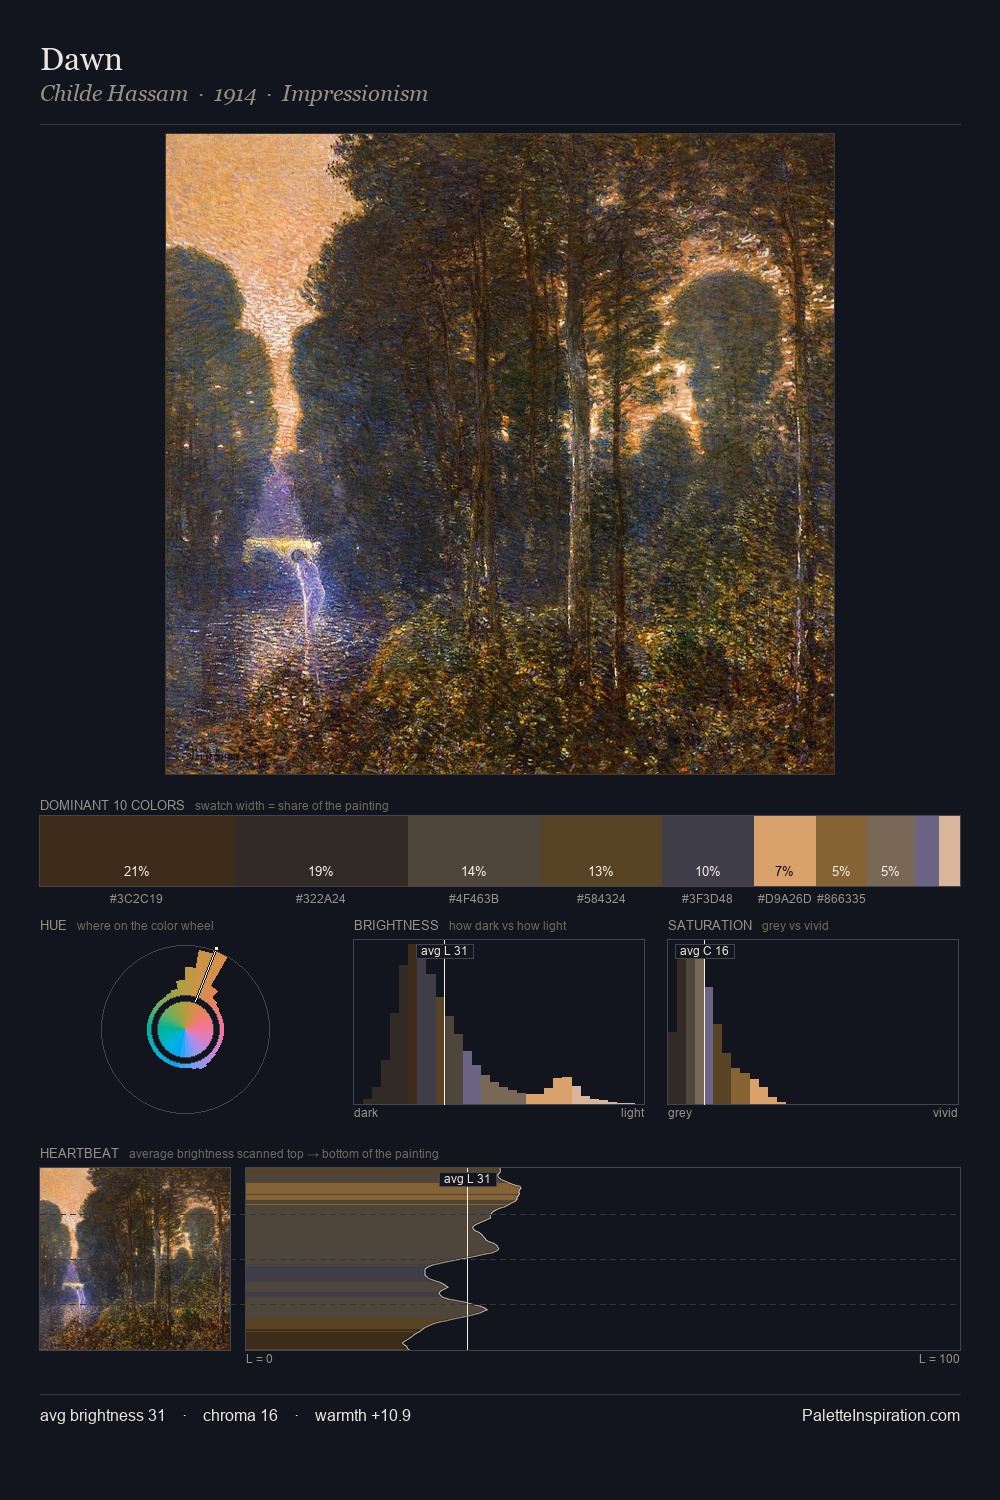This screenshot has height=1500, width=1000.
Task: Select the 19% swatch #322A24
Action: [321, 851]
